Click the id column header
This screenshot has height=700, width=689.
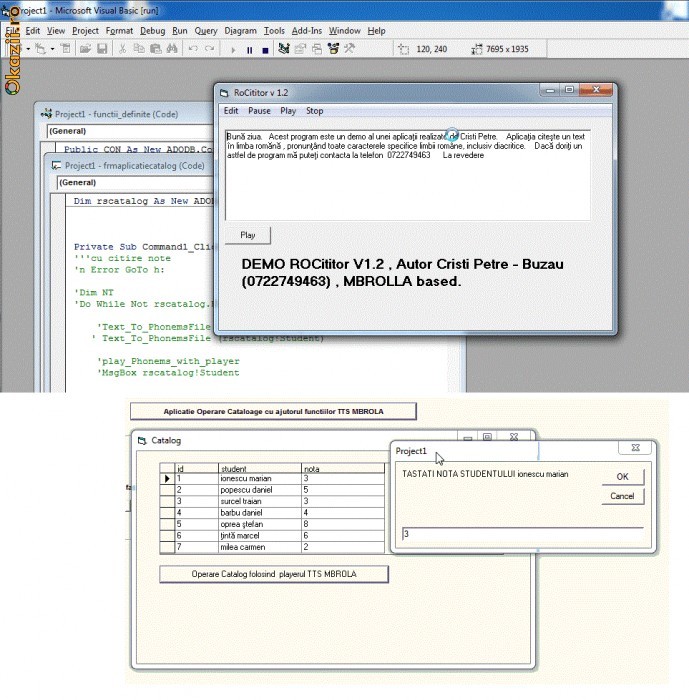[x=196, y=468]
